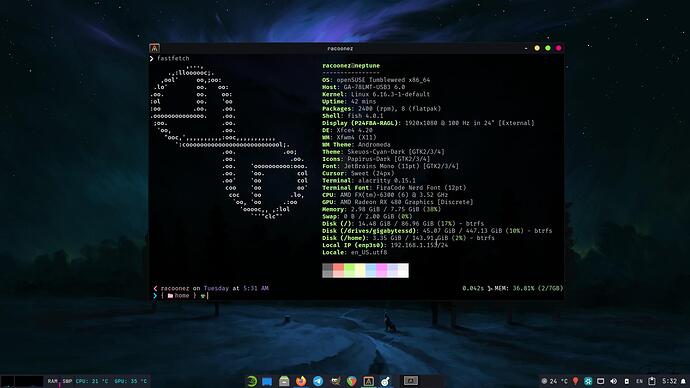Click the 'Shell: fish 4.0.1' line
The height and width of the screenshot is (388, 690).
pyautogui.click(x=352, y=116)
